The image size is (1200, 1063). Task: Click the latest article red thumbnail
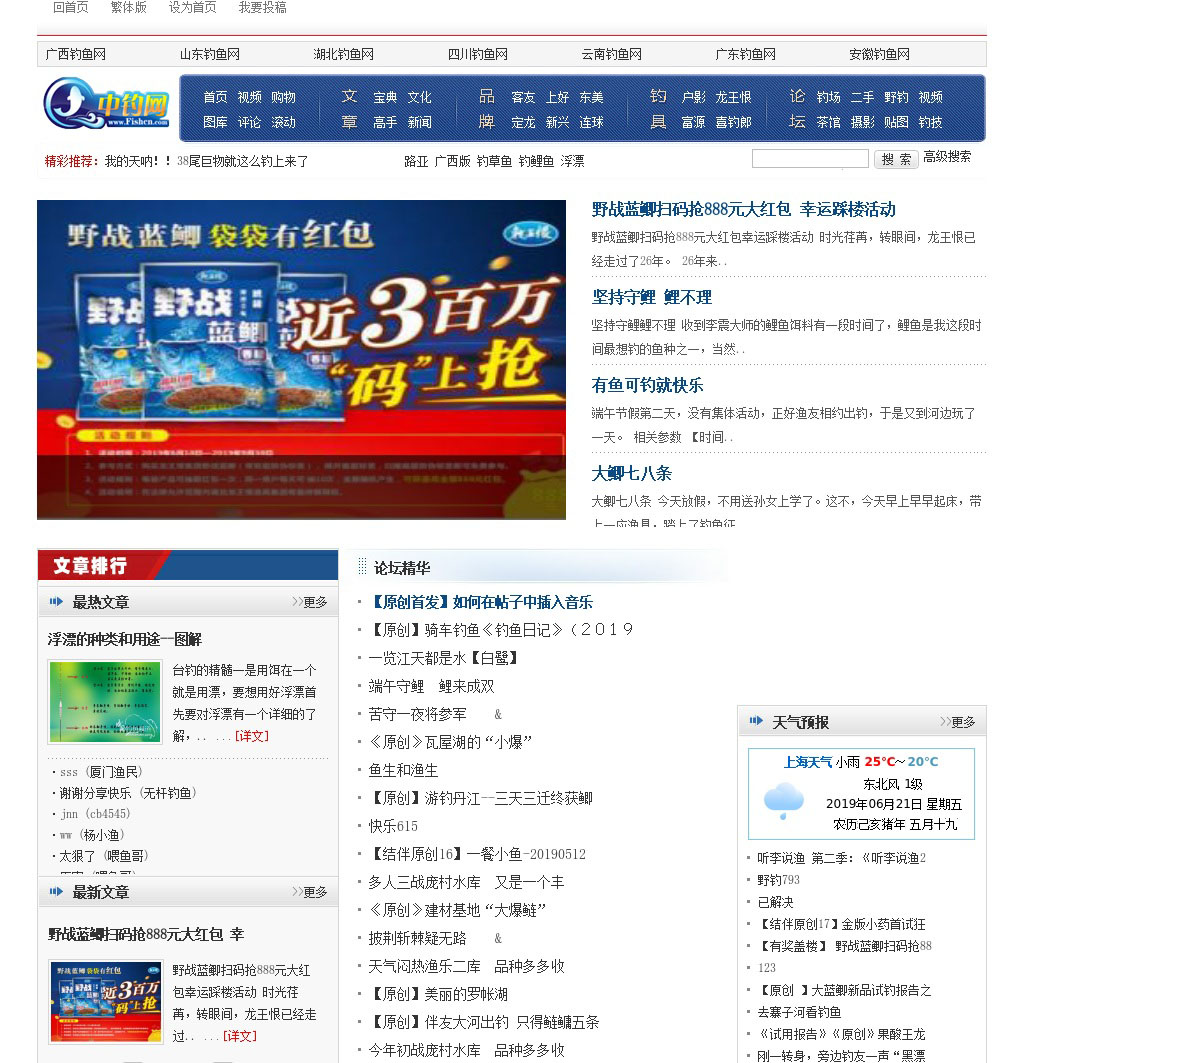105,1002
